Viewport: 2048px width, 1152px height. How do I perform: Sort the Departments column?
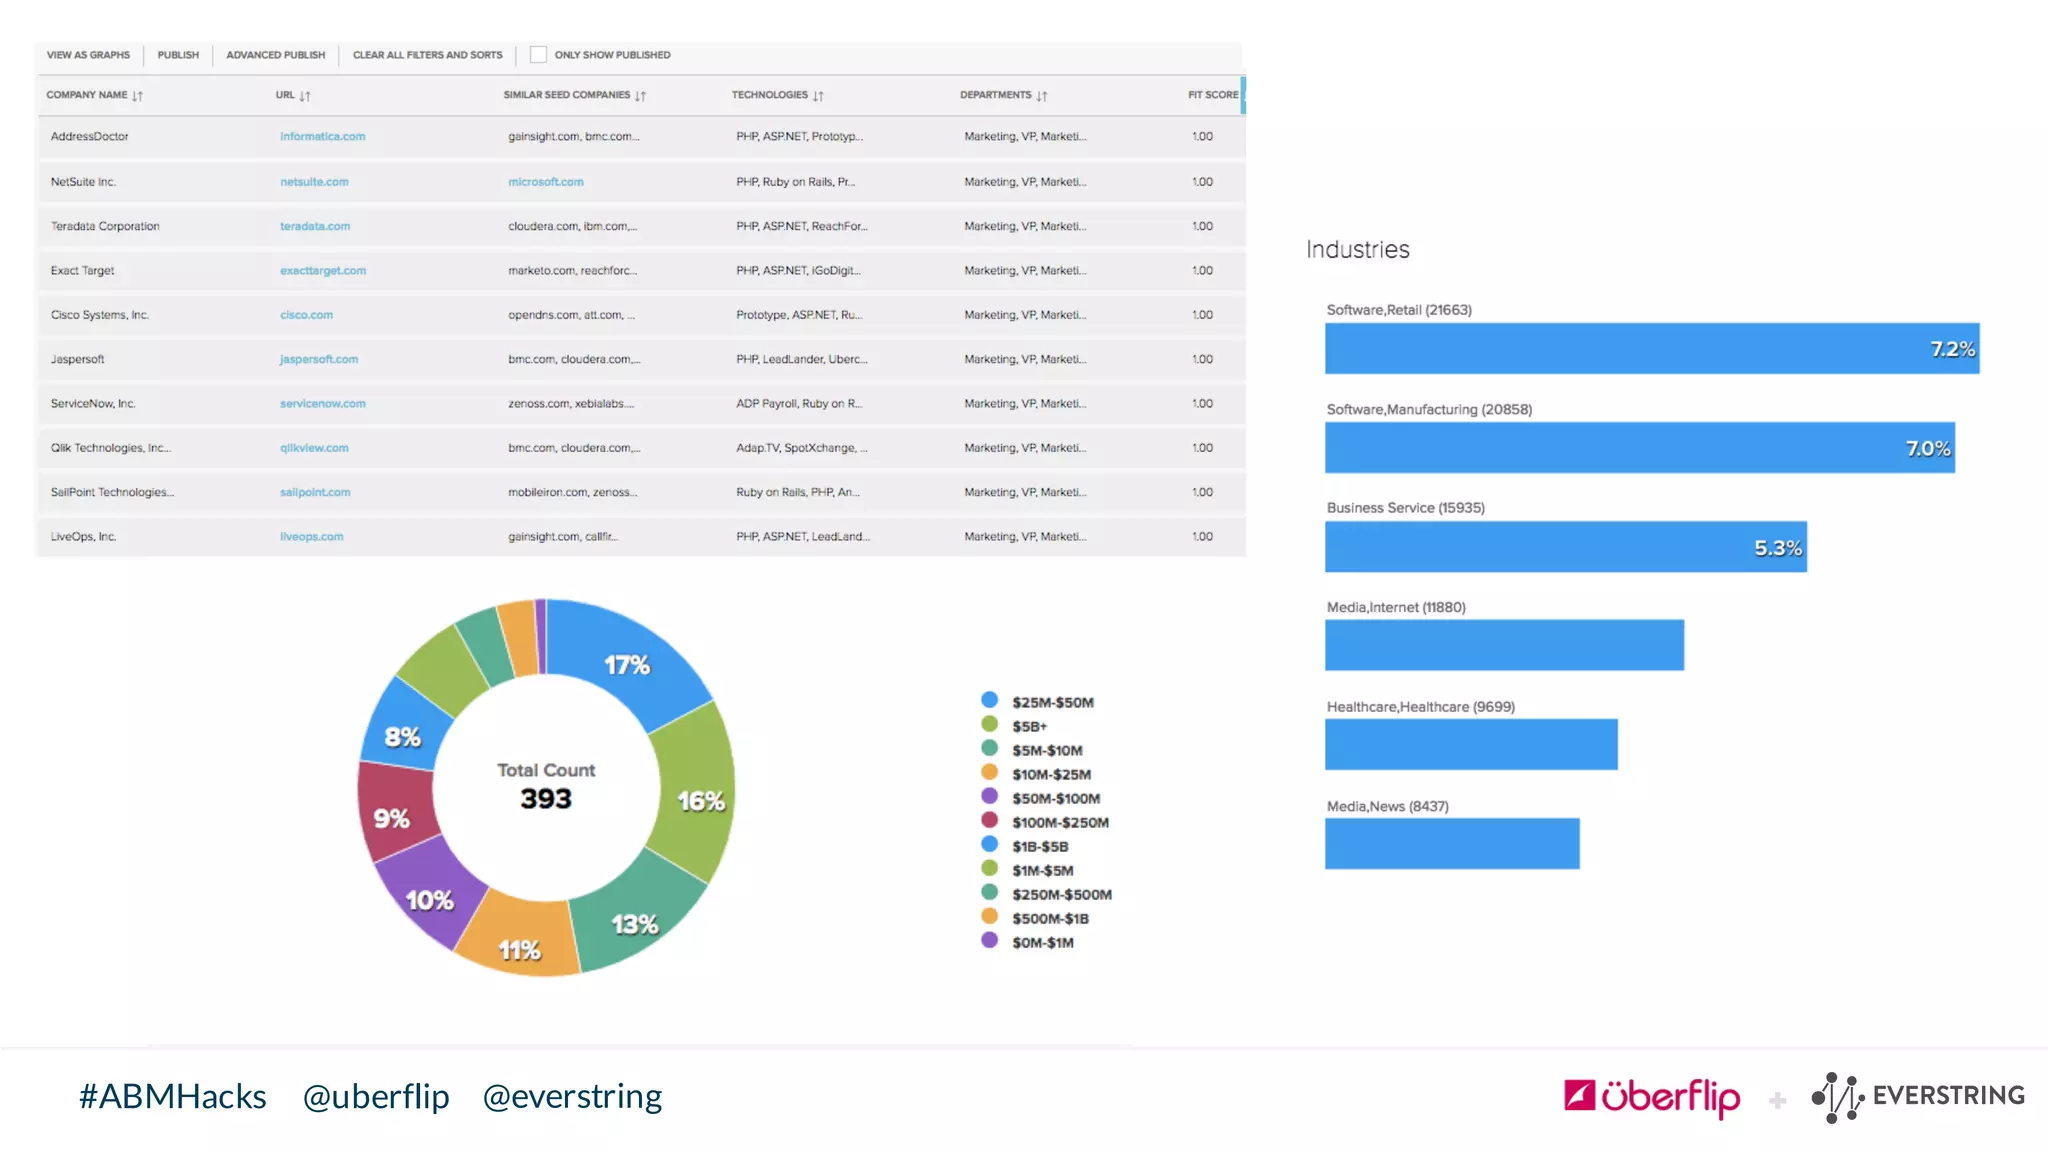click(x=1042, y=96)
